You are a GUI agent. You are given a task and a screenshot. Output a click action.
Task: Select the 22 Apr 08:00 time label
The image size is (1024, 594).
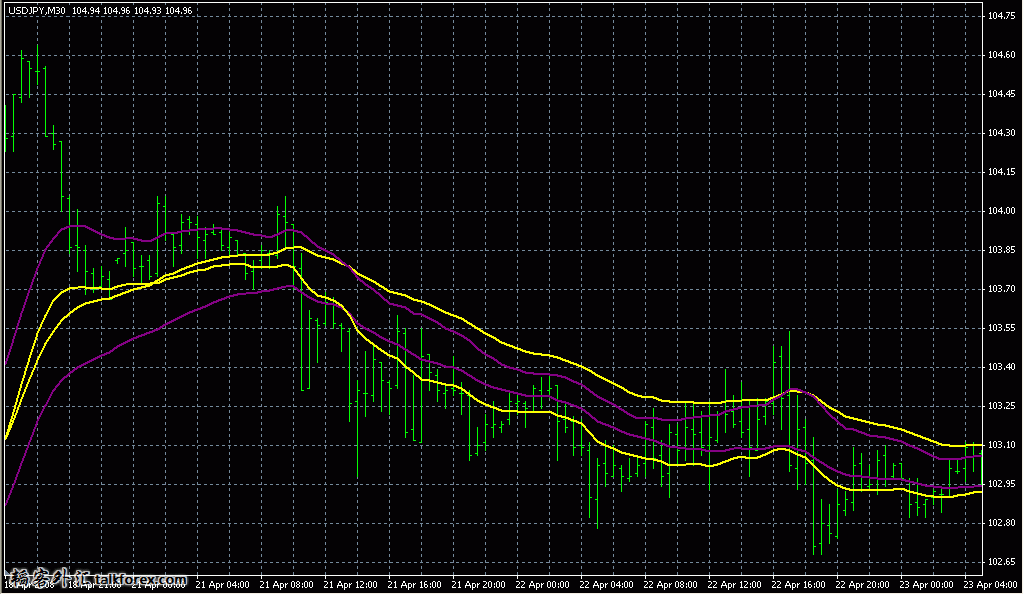(x=670, y=585)
